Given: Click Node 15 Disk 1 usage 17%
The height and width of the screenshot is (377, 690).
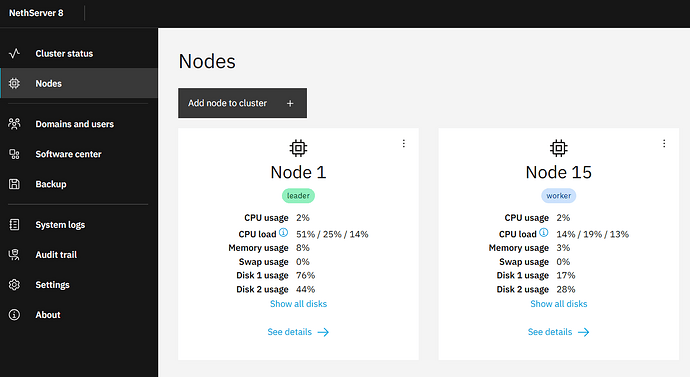Looking at the screenshot, I should (x=566, y=275).
